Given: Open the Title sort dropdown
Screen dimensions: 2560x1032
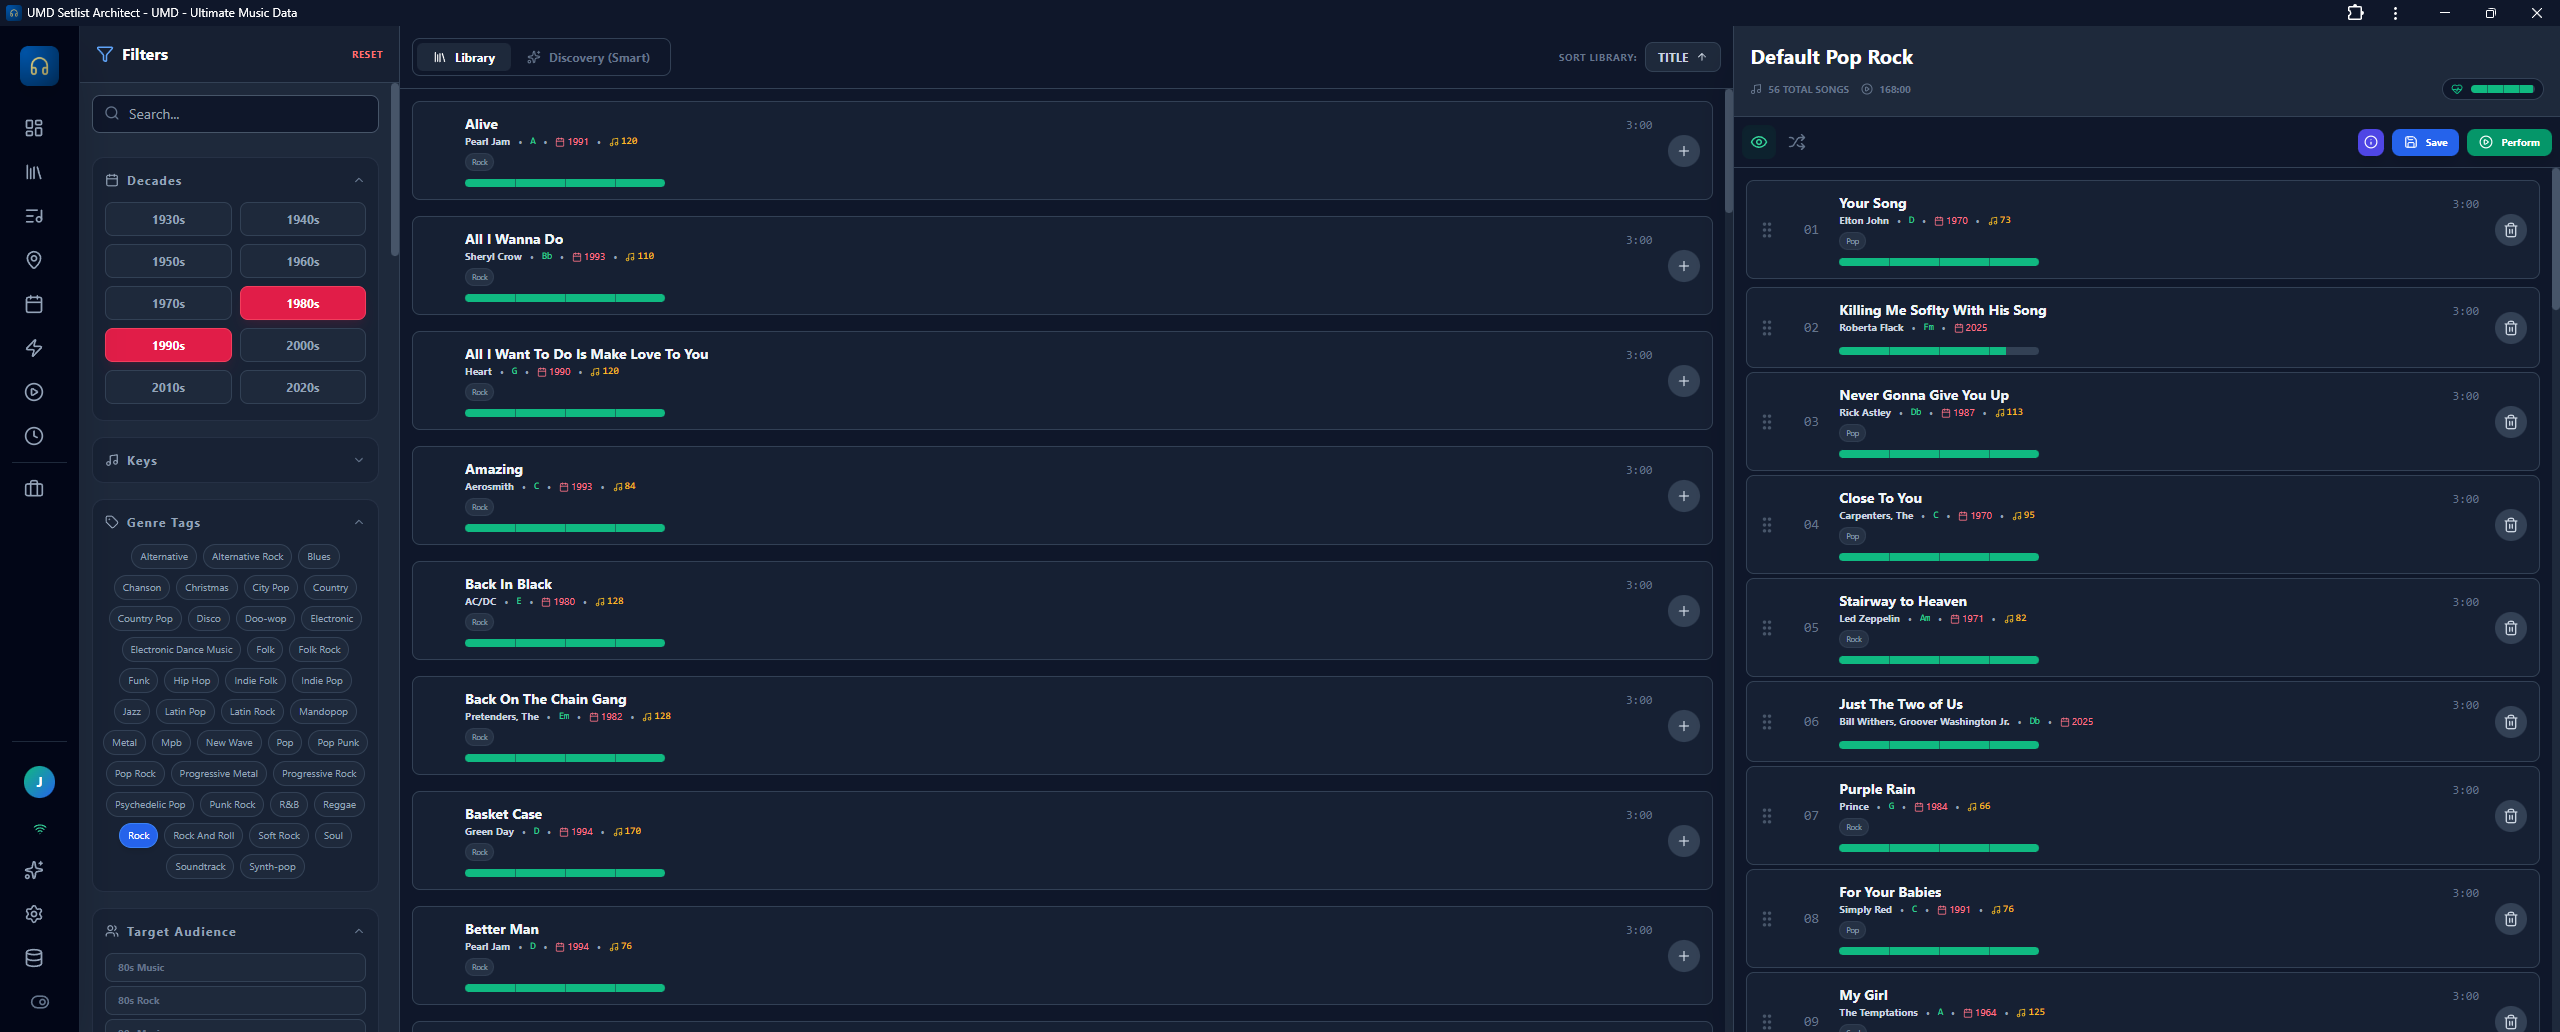Looking at the screenshot, I should 1682,57.
